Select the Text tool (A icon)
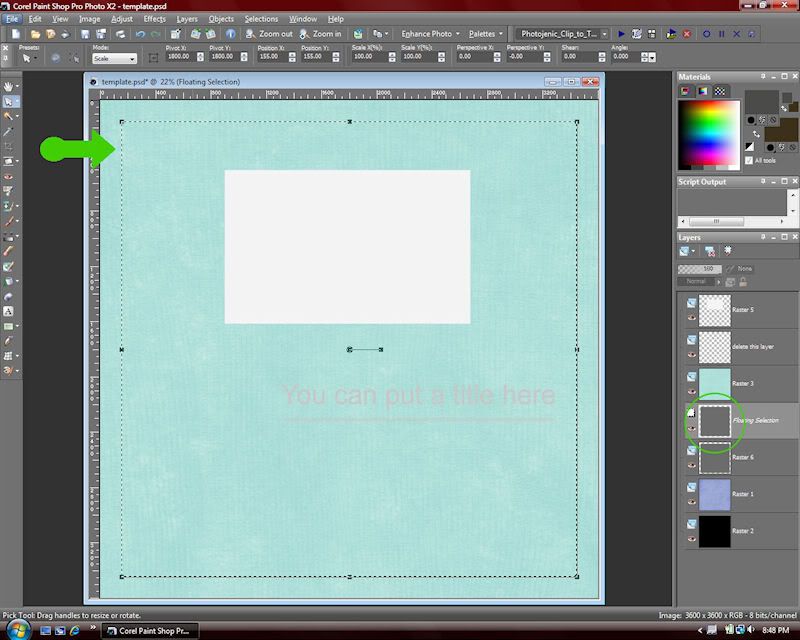The image size is (800, 640). tap(8, 311)
